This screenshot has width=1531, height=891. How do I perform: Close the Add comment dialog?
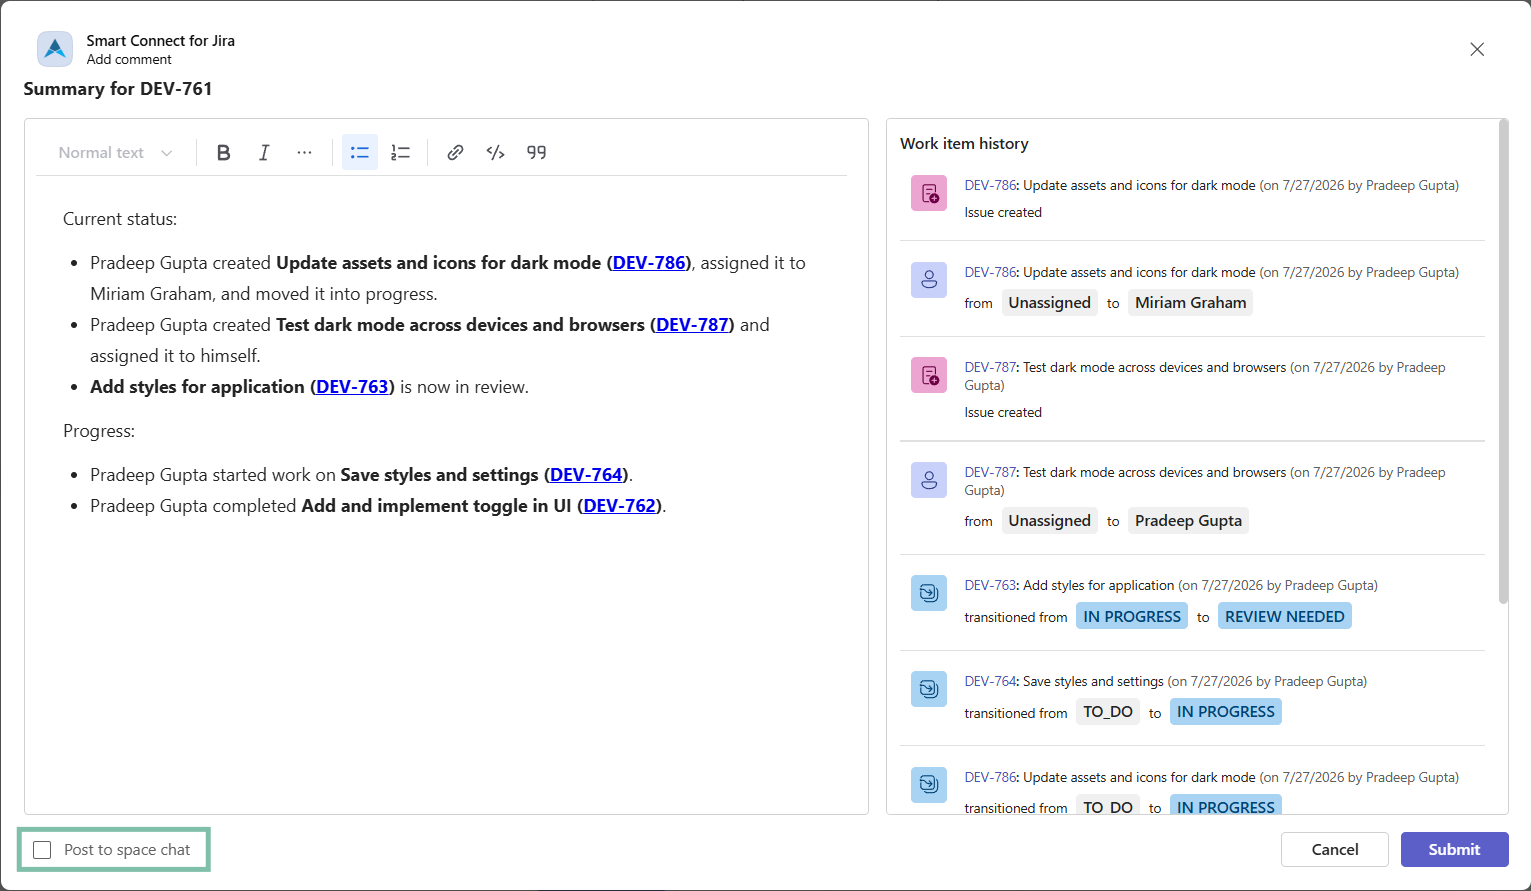tap(1477, 49)
